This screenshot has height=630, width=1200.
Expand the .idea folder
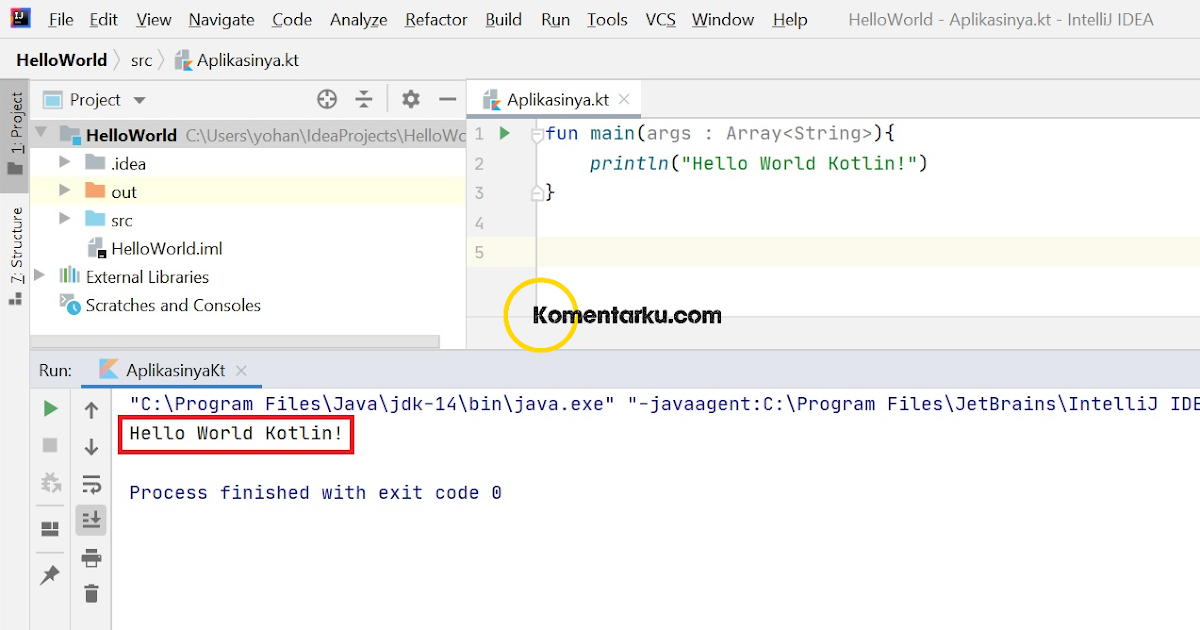(65, 162)
